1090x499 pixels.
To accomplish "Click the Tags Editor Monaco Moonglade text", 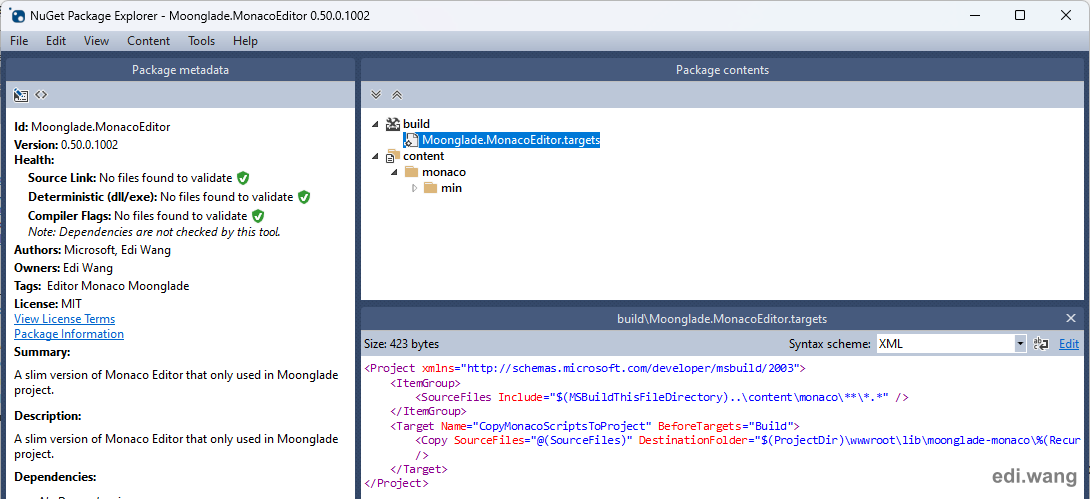I will (x=101, y=286).
